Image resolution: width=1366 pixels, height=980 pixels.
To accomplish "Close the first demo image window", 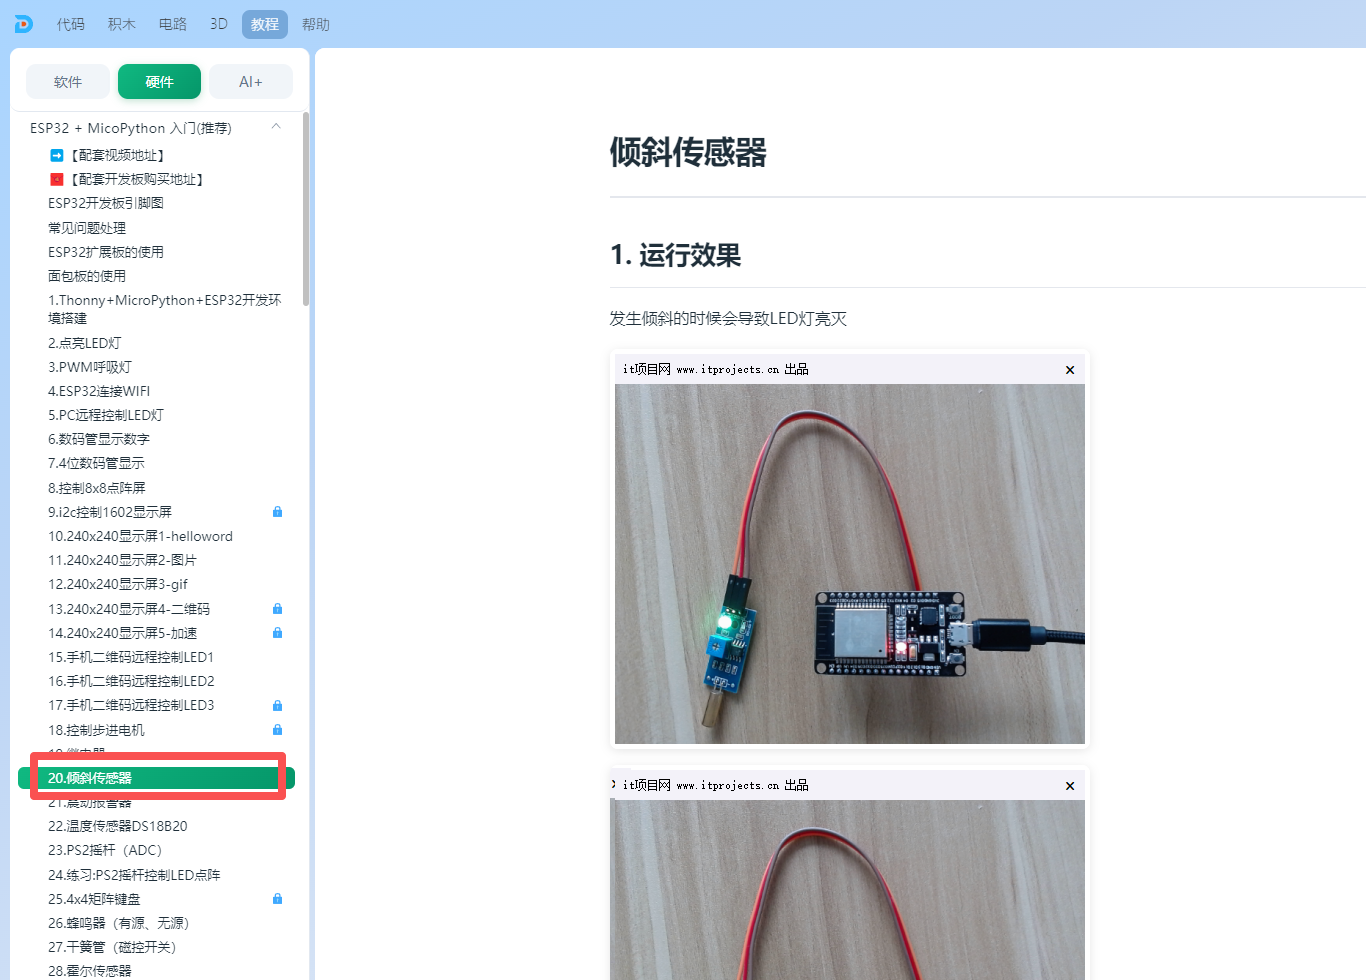I will [x=1070, y=370].
